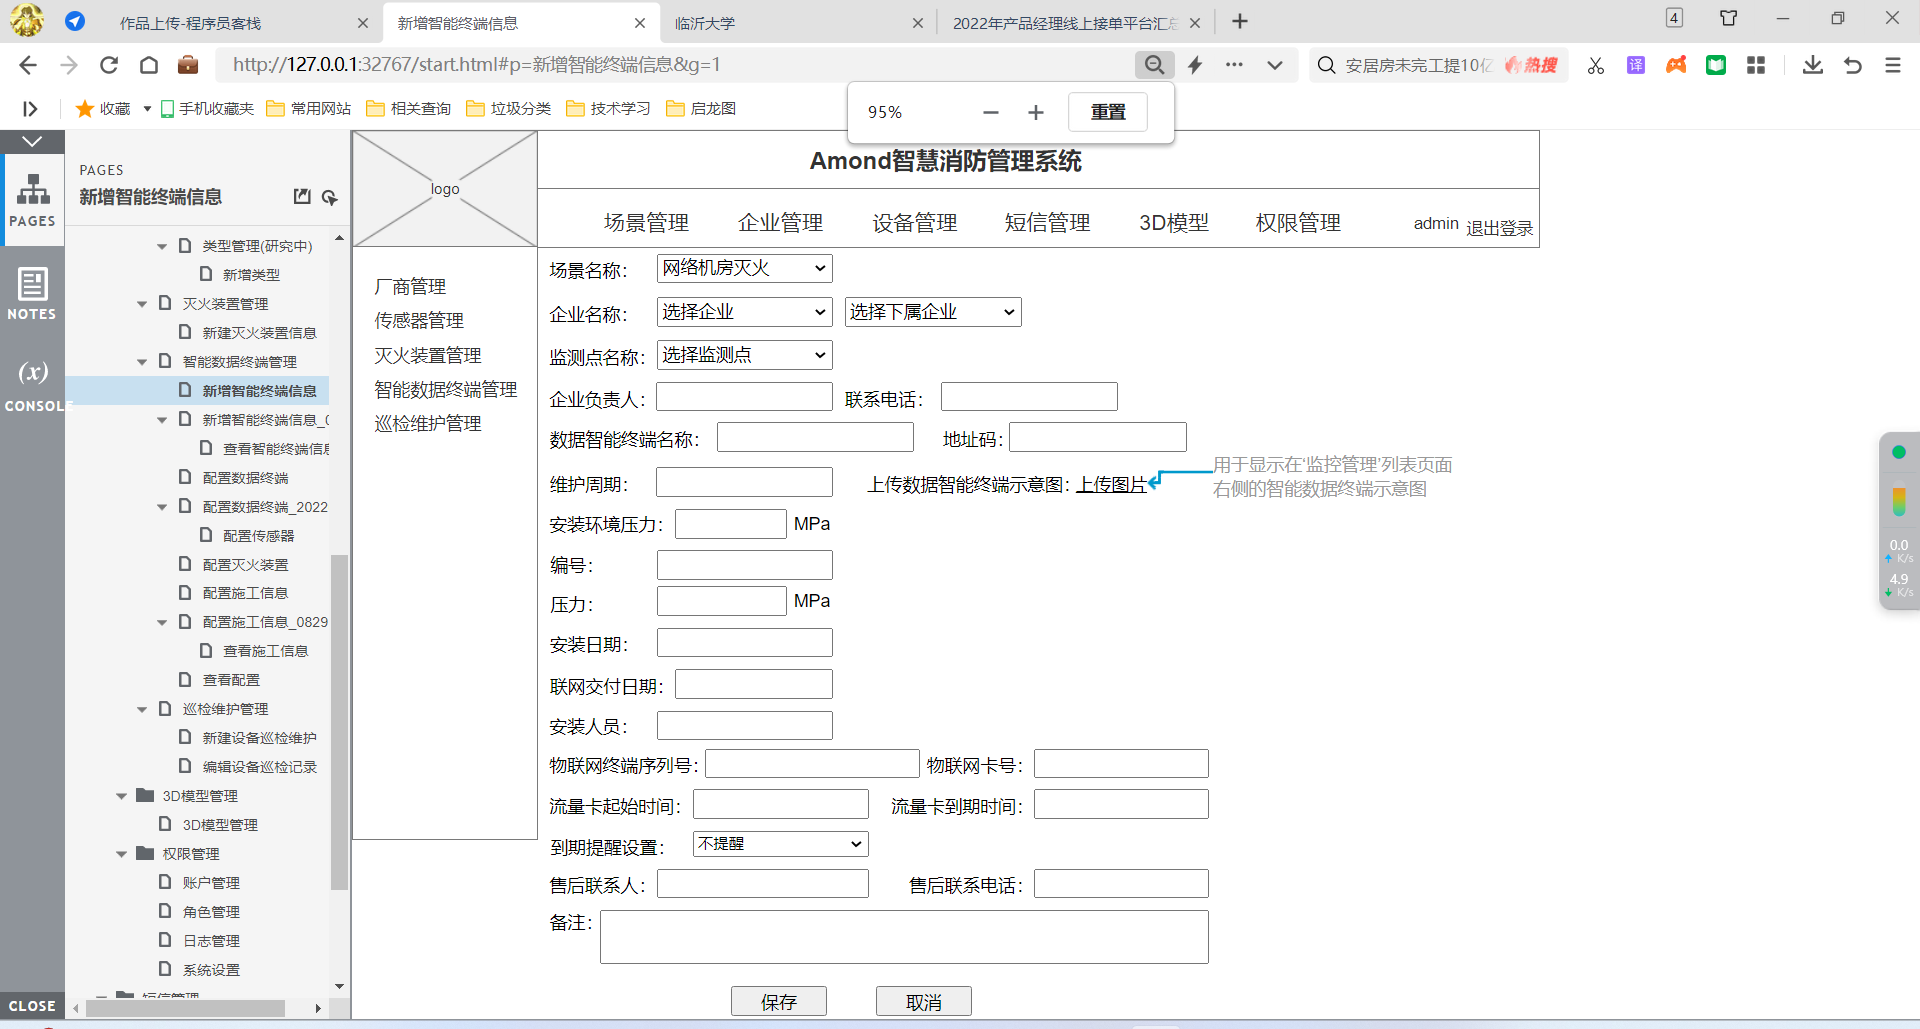Switch to the 作品上传-程序员客栈 tab

tap(190, 23)
